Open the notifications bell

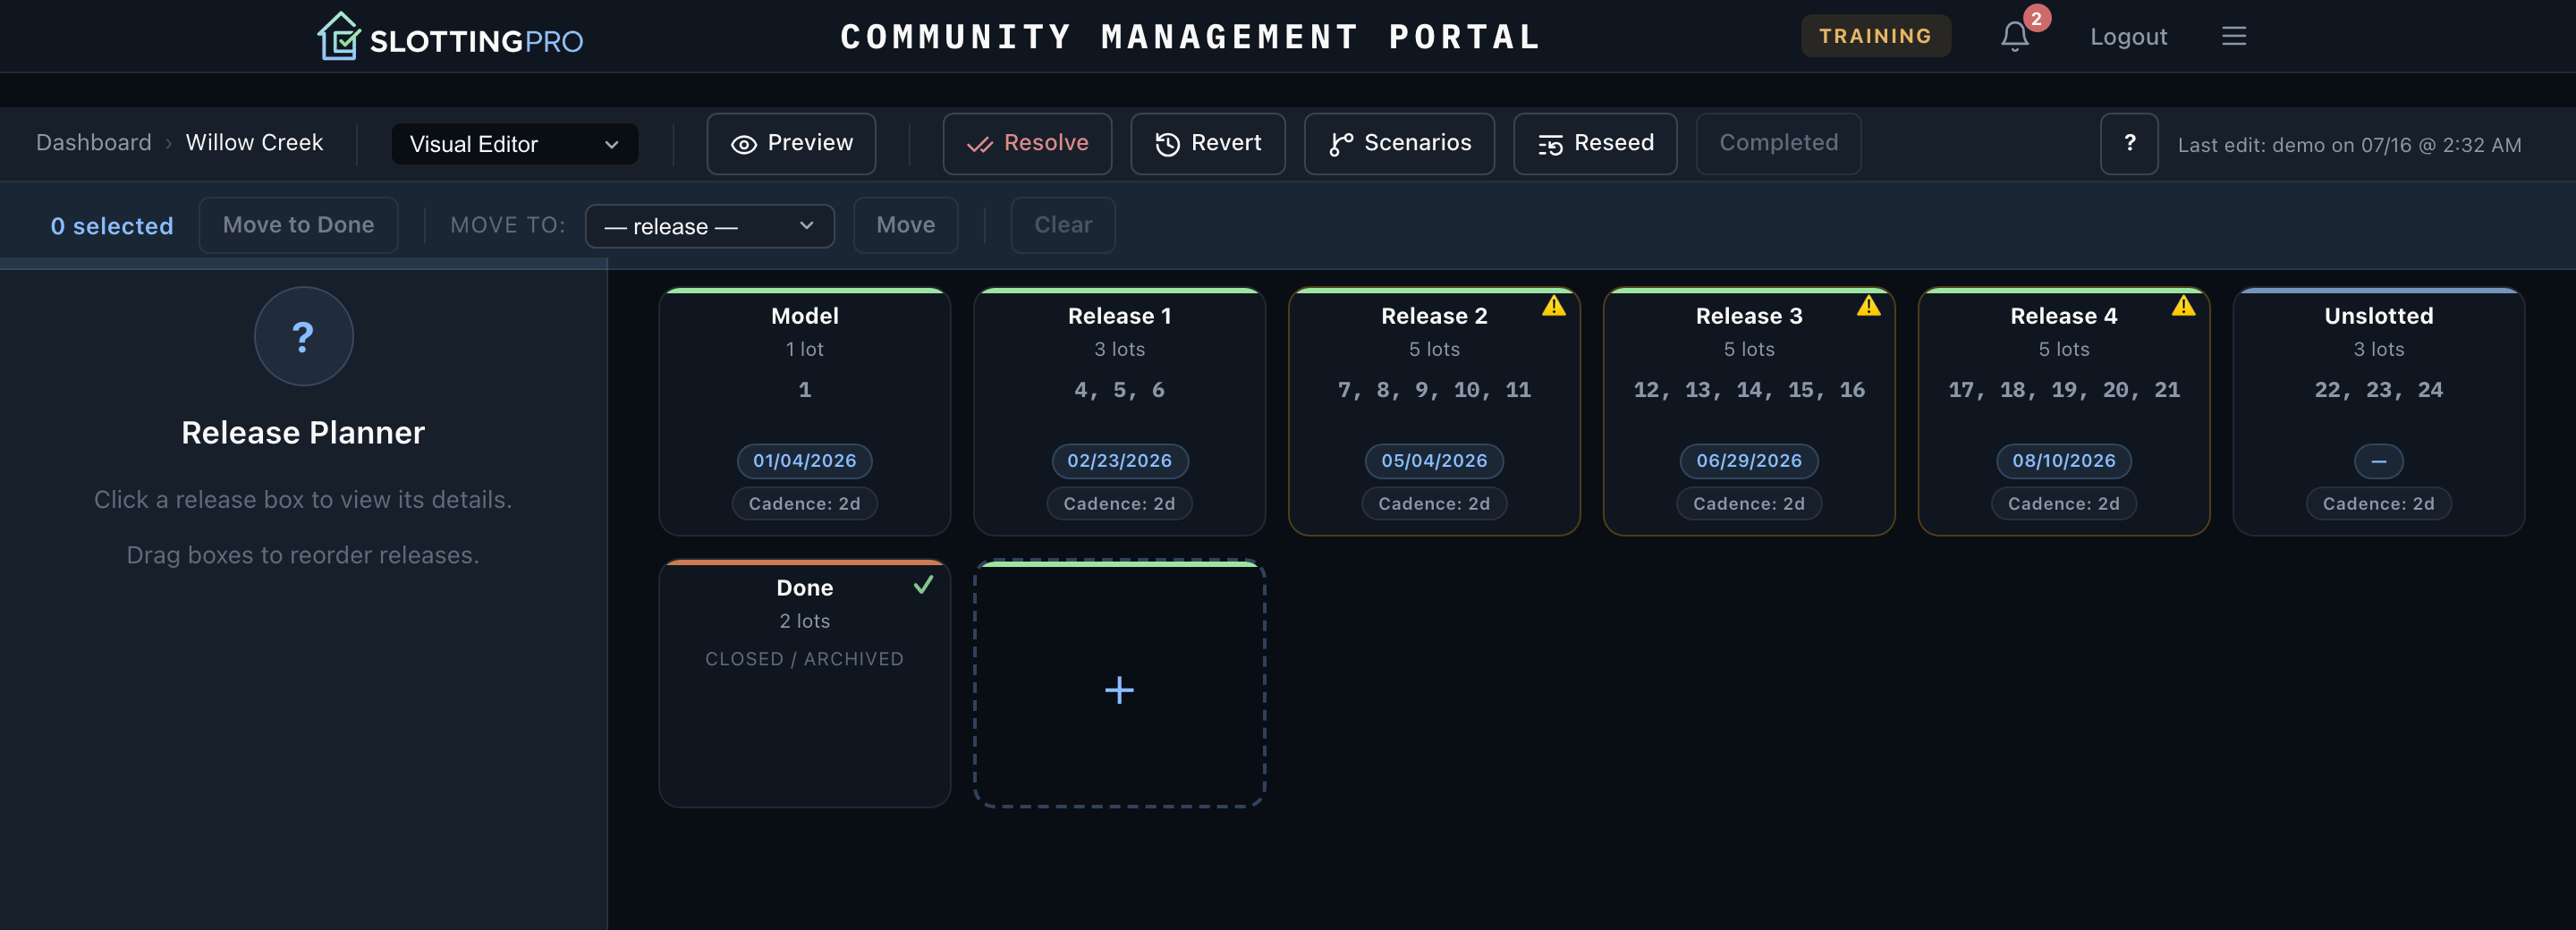tap(2014, 37)
